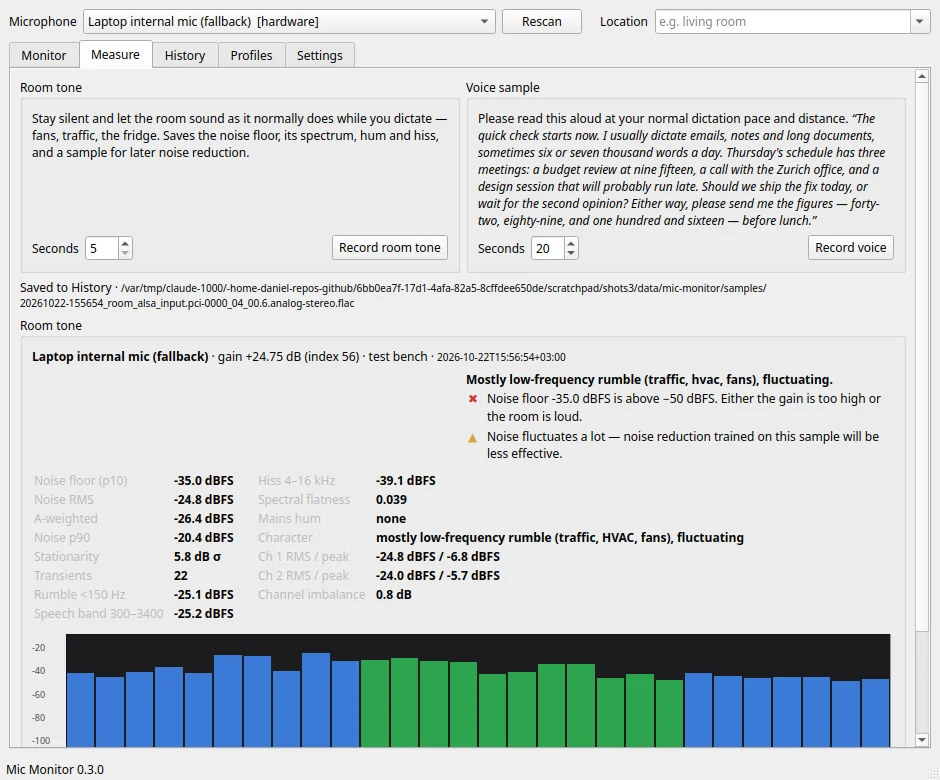Click the vertical scrollbar track

coord(922,682)
